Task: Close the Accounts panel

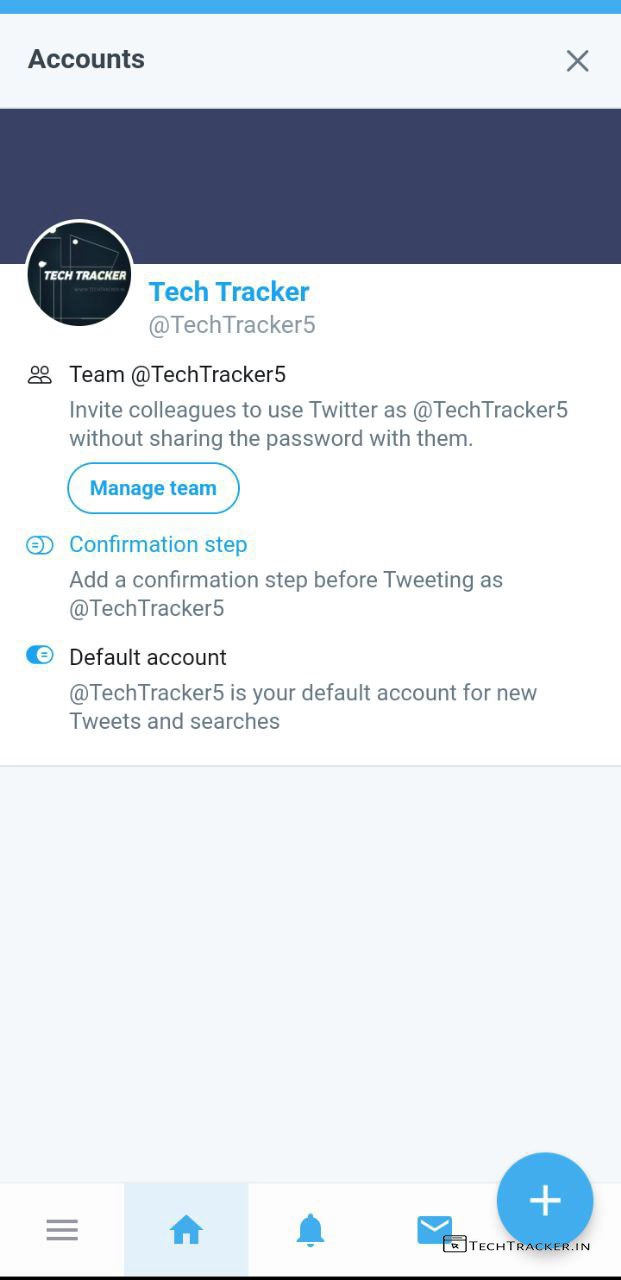Action: tap(577, 61)
